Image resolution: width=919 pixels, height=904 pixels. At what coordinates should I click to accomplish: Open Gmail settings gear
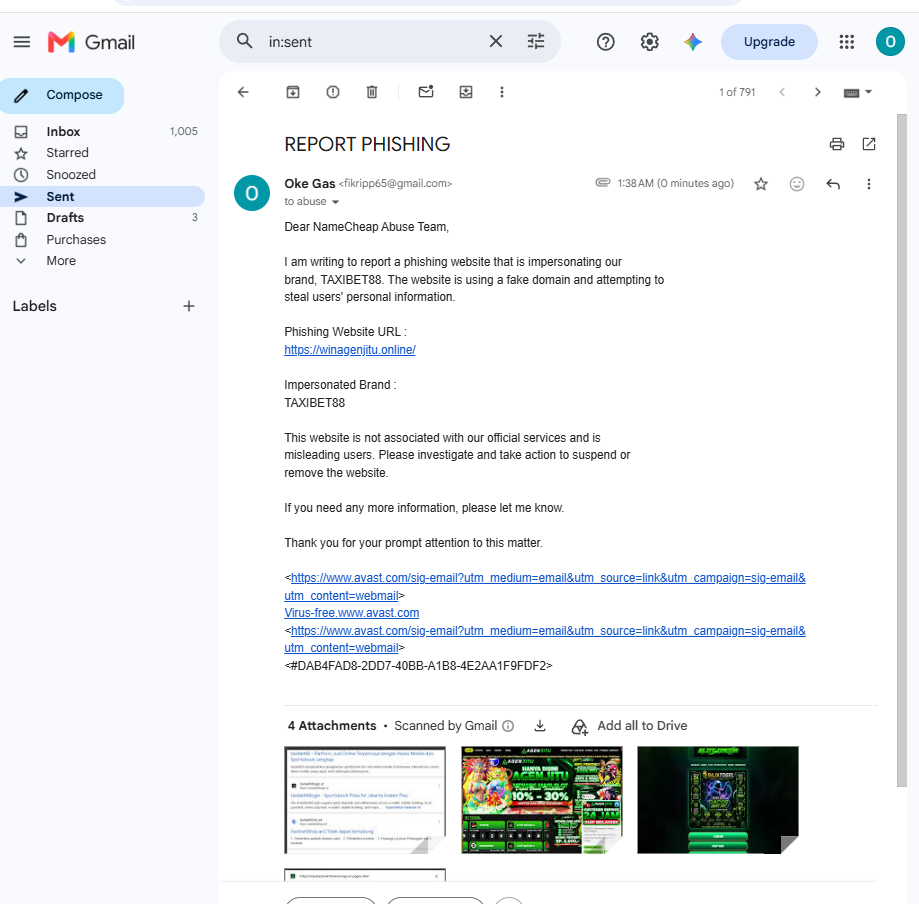pyautogui.click(x=649, y=42)
